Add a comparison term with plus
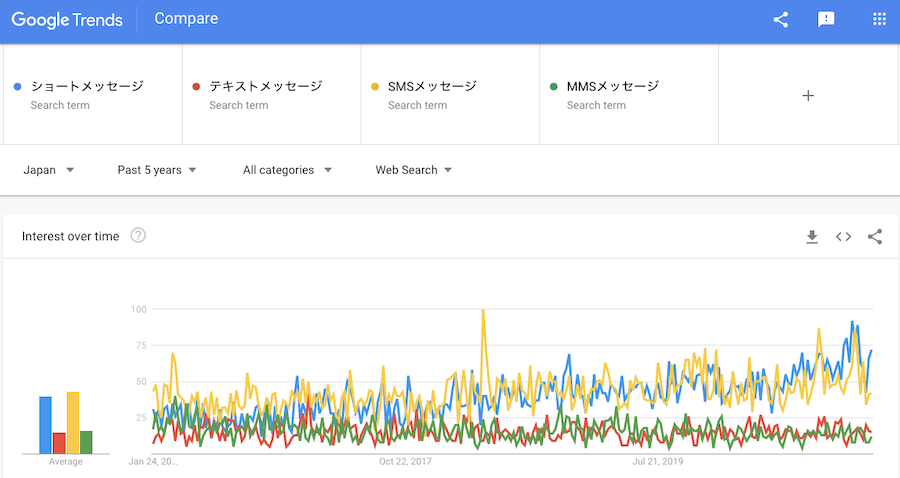900x478 pixels. (808, 95)
